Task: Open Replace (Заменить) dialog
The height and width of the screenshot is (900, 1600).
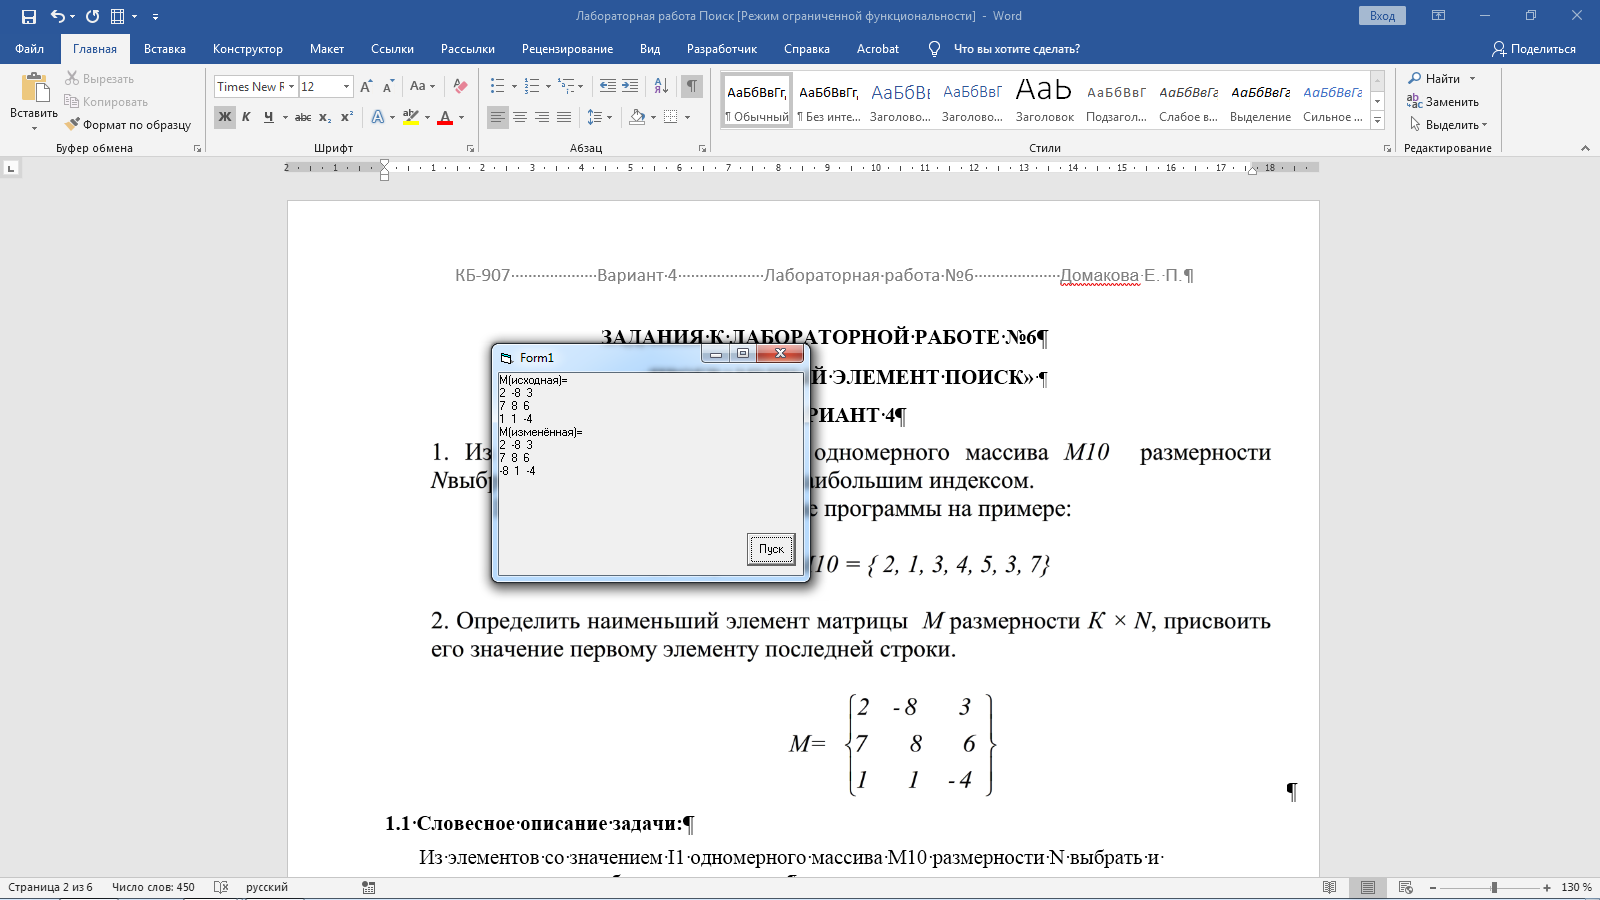Action: [1443, 101]
